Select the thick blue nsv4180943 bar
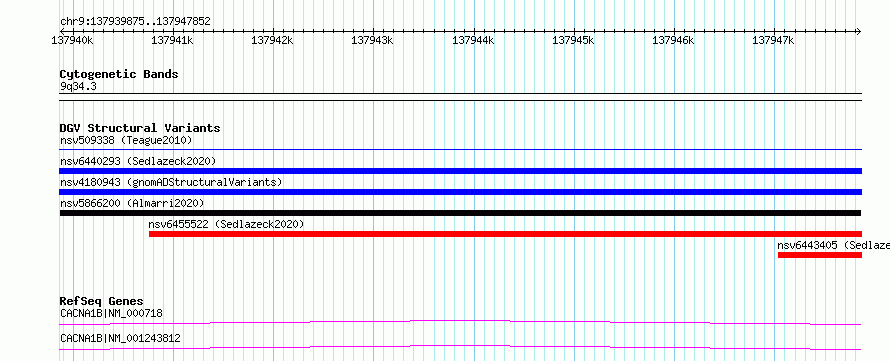The image size is (890, 361). [460, 192]
